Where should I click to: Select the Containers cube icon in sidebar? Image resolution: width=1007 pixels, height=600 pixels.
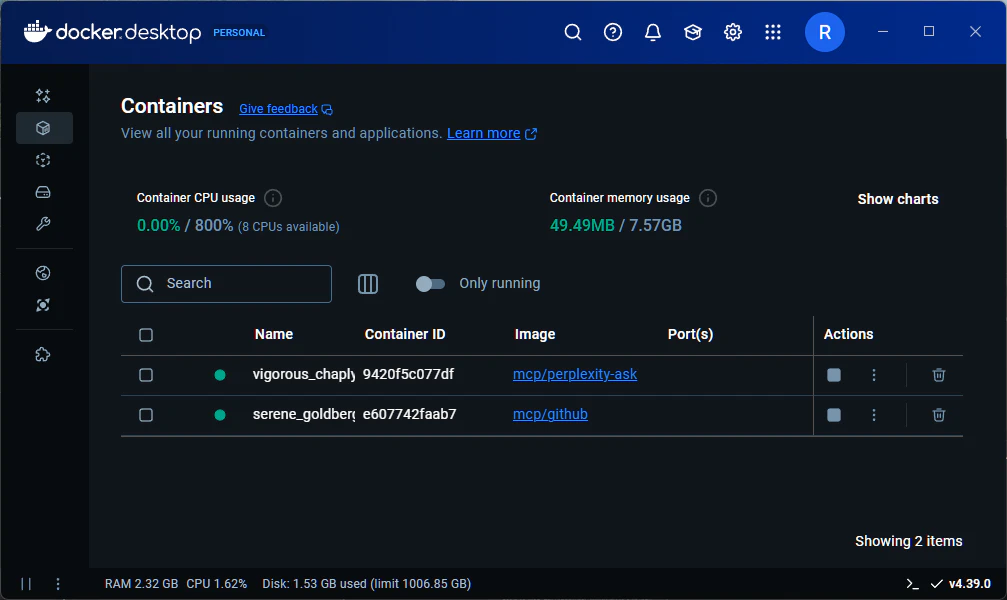tap(43, 128)
